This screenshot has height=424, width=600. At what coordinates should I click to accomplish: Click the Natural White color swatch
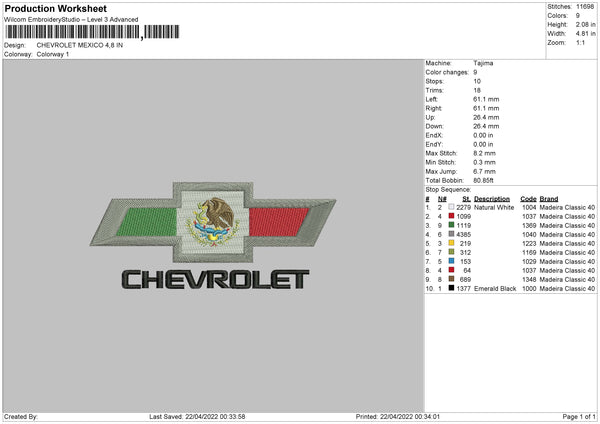(452, 207)
